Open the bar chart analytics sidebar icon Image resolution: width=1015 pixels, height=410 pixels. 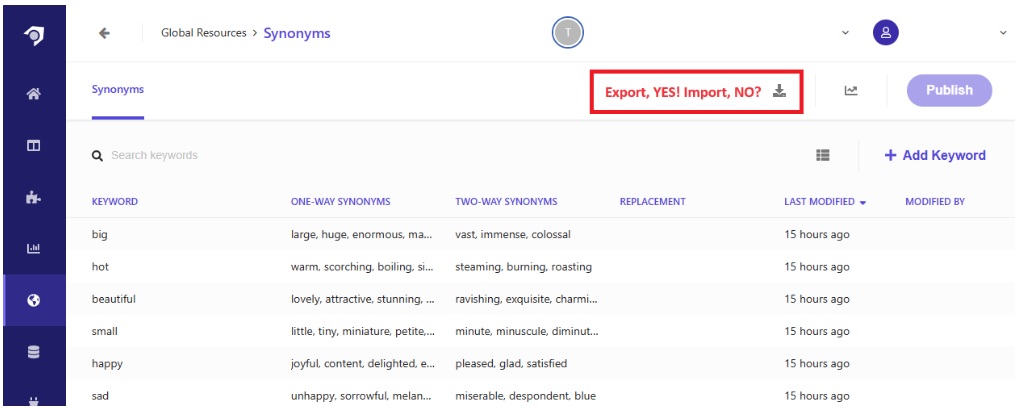tap(34, 248)
